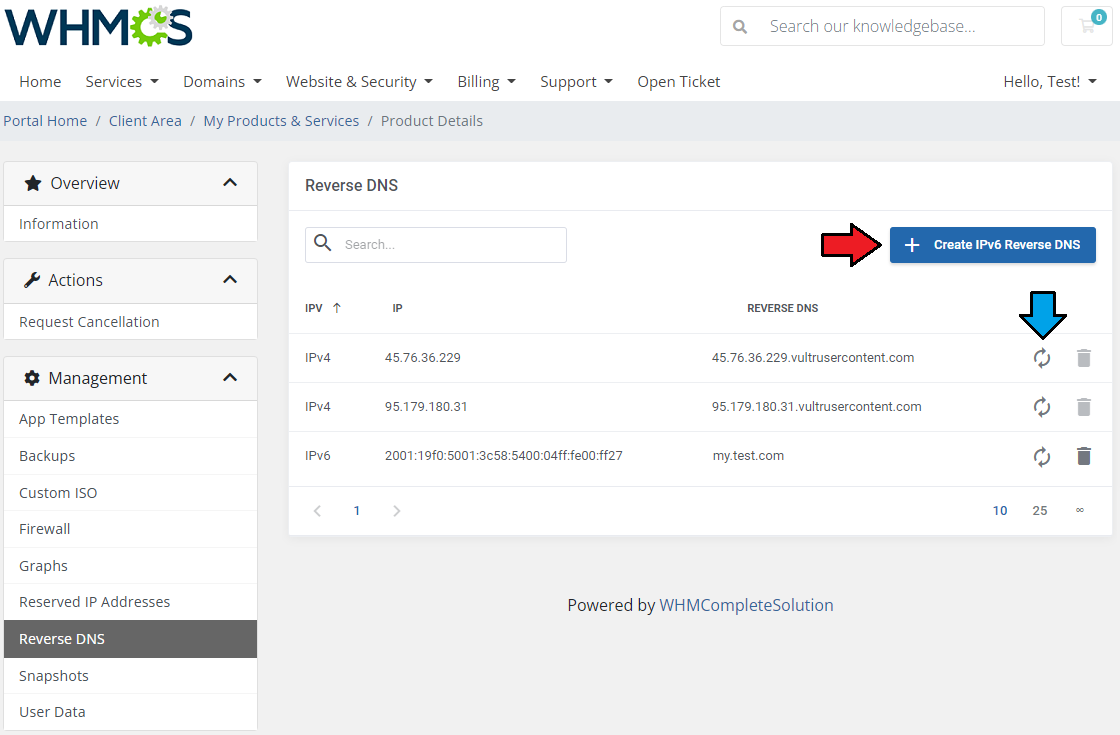Image resolution: width=1120 pixels, height=735 pixels.
Task: Click the trash icon for 95.179.180.31
Action: pyautogui.click(x=1084, y=407)
